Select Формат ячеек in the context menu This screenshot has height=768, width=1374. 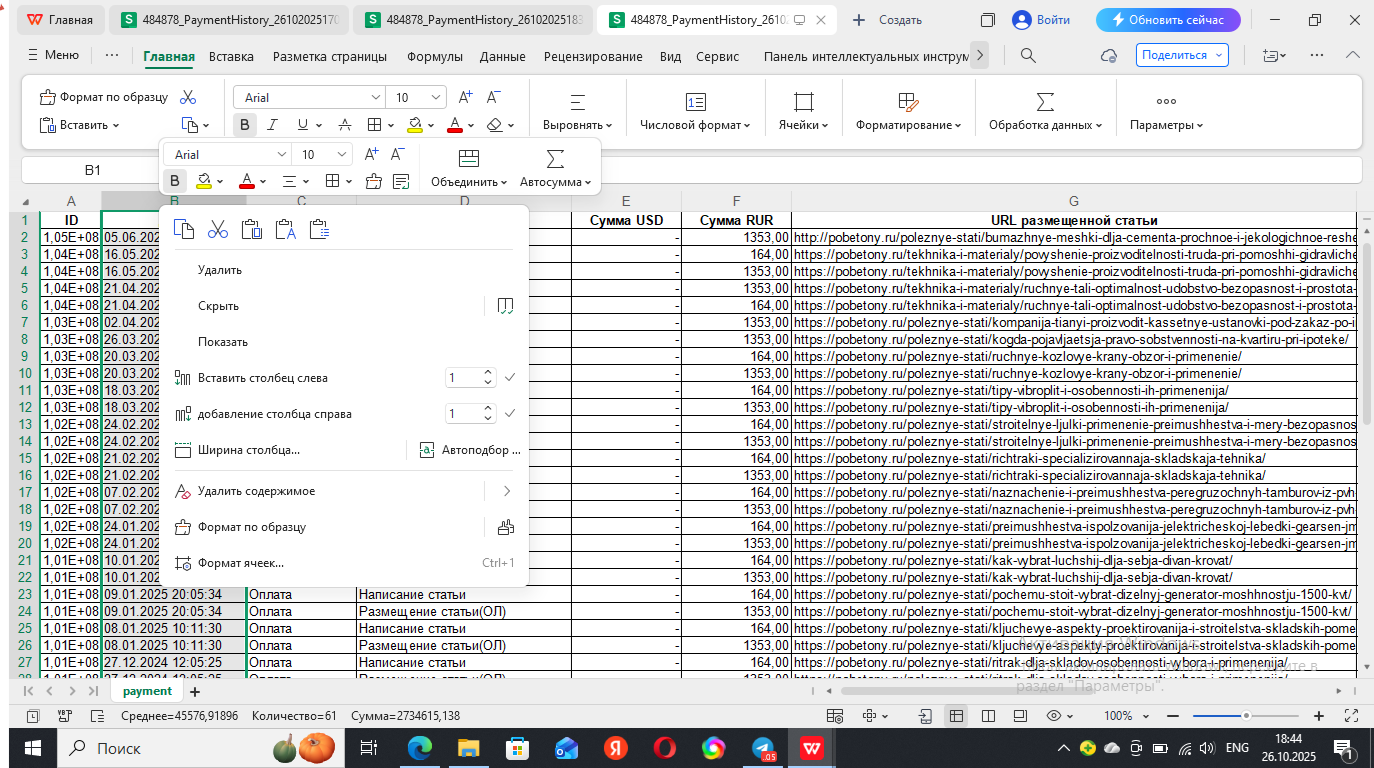click(x=344, y=563)
